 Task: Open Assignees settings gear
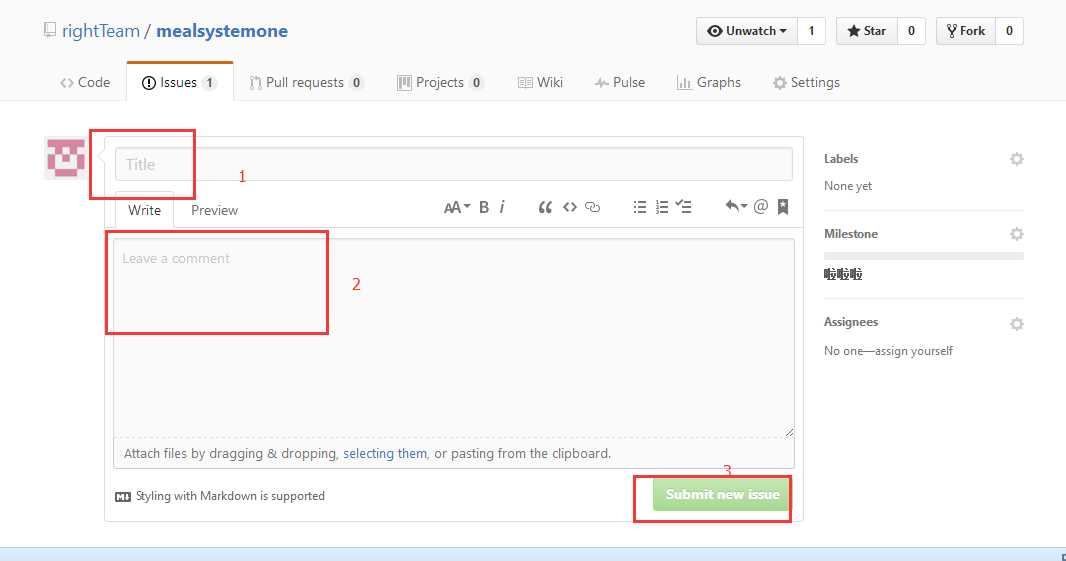(1016, 324)
